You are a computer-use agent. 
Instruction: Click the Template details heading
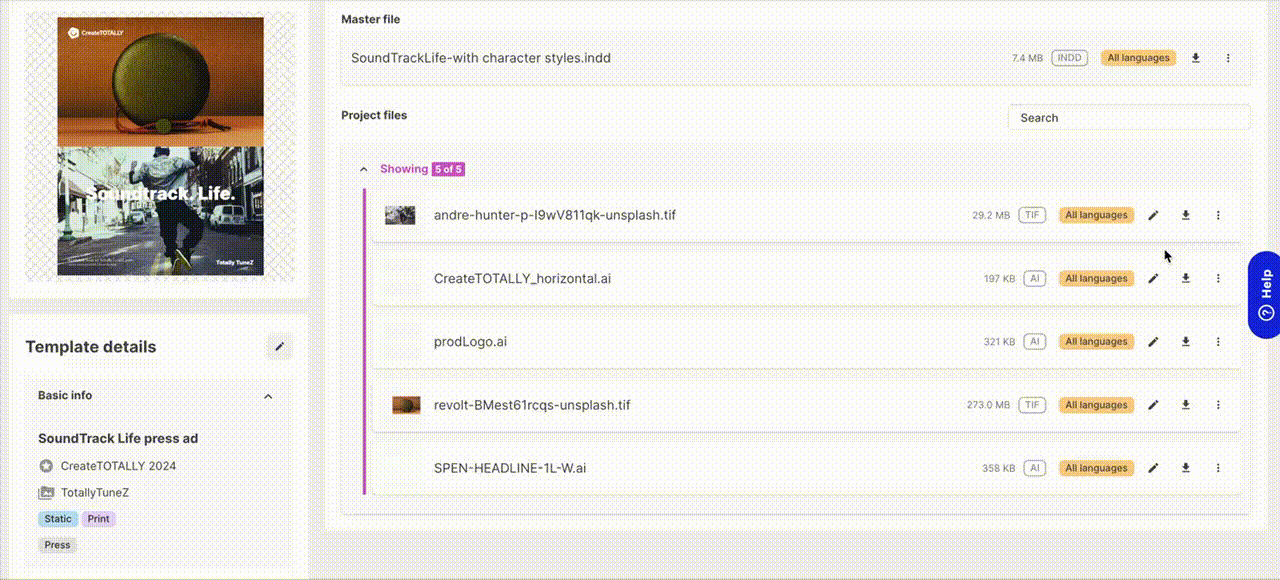coord(91,347)
